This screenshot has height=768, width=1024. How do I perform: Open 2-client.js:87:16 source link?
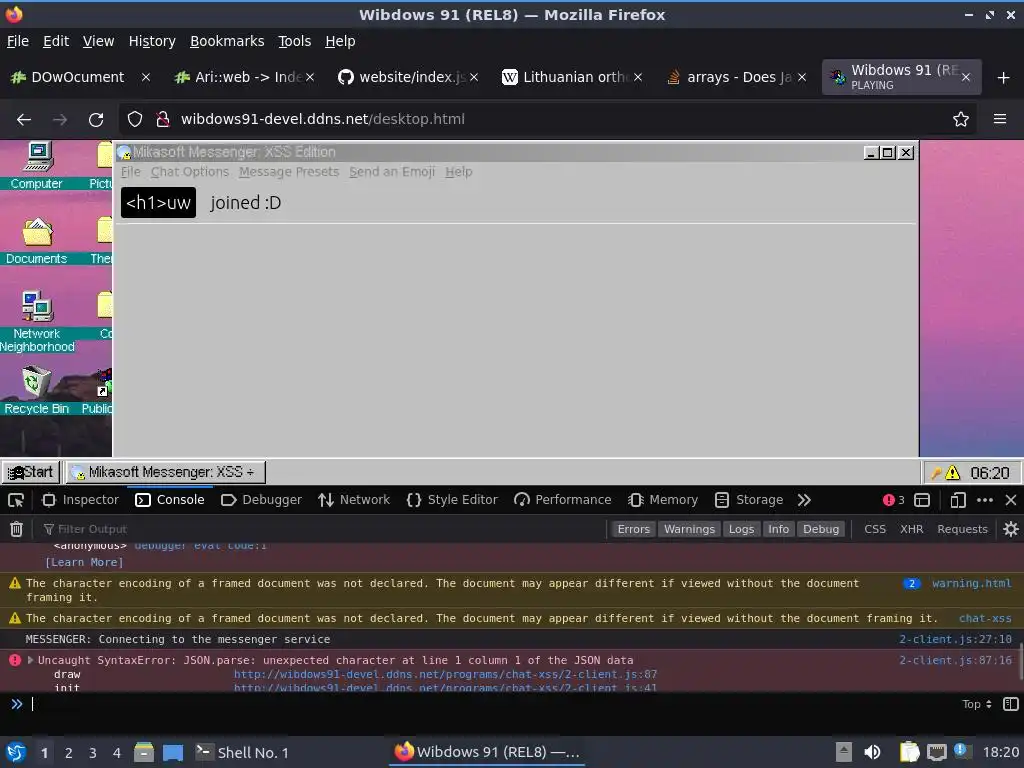[x=955, y=660]
